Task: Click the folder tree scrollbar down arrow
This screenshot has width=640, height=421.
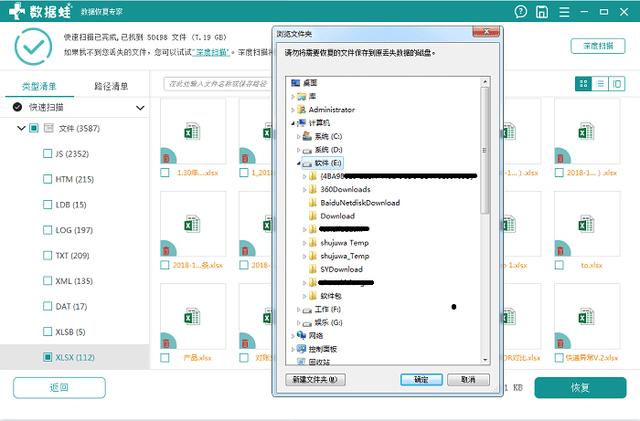Action: pyautogui.click(x=485, y=359)
